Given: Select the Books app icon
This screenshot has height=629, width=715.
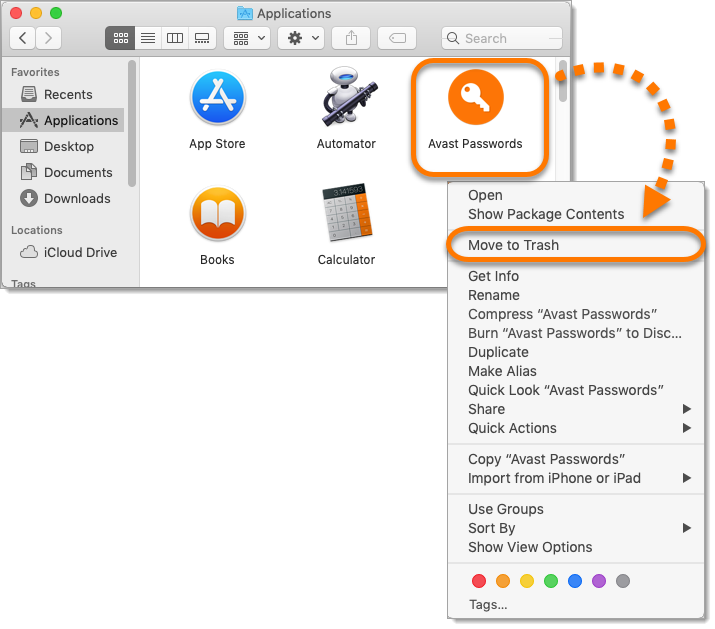Looking at the screenshot, I should (x=218, y=213).
